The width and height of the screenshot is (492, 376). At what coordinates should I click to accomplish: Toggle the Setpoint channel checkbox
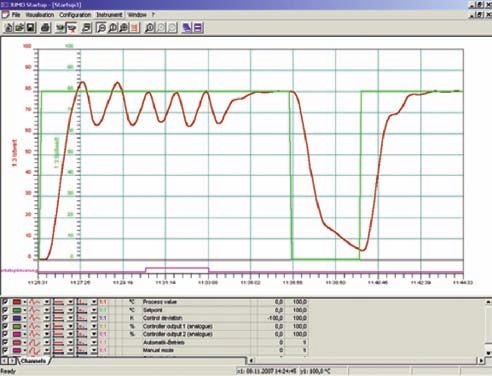pos(5,310)
